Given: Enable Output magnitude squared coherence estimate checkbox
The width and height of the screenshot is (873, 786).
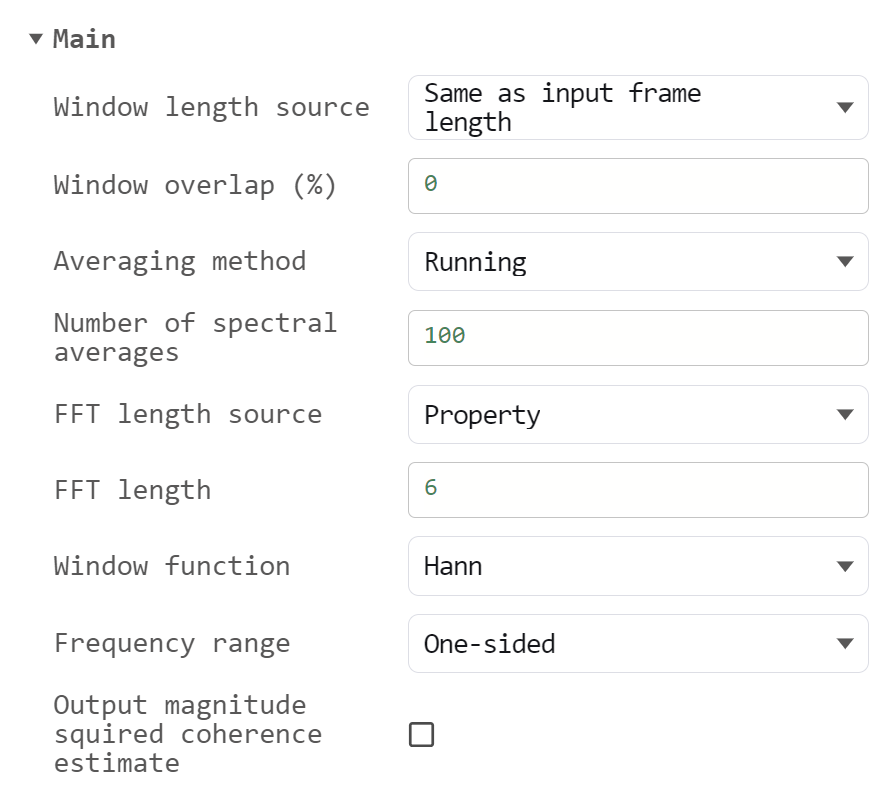Looking at the screenshot, I should [x=422, y=735].
